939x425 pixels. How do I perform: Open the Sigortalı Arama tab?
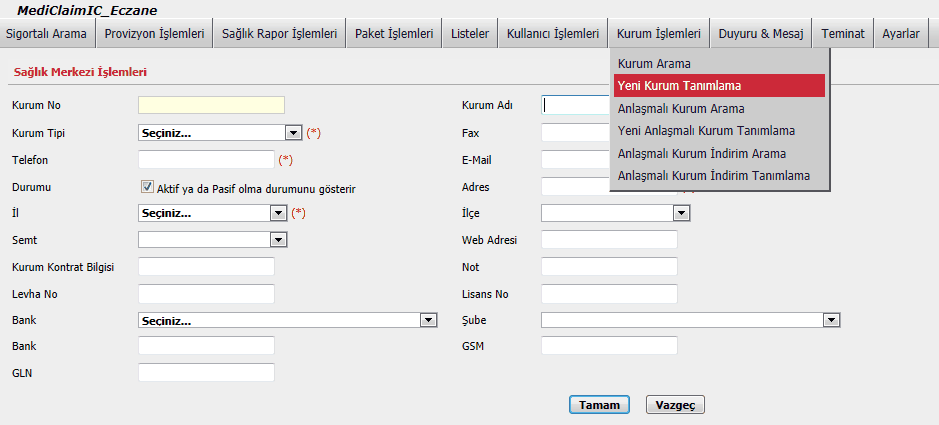click(x=46, y=33)
